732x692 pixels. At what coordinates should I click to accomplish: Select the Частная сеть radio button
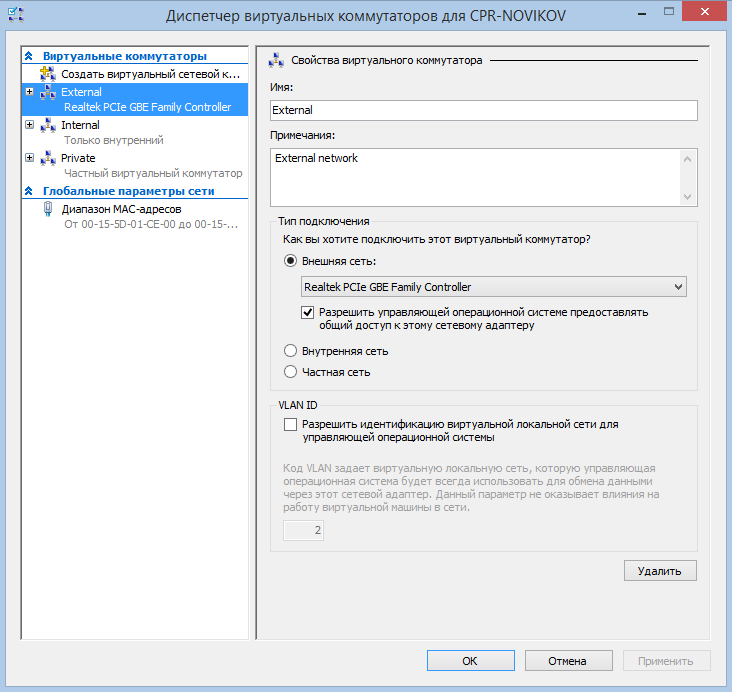pyautogui.click(x=291, y=372)
